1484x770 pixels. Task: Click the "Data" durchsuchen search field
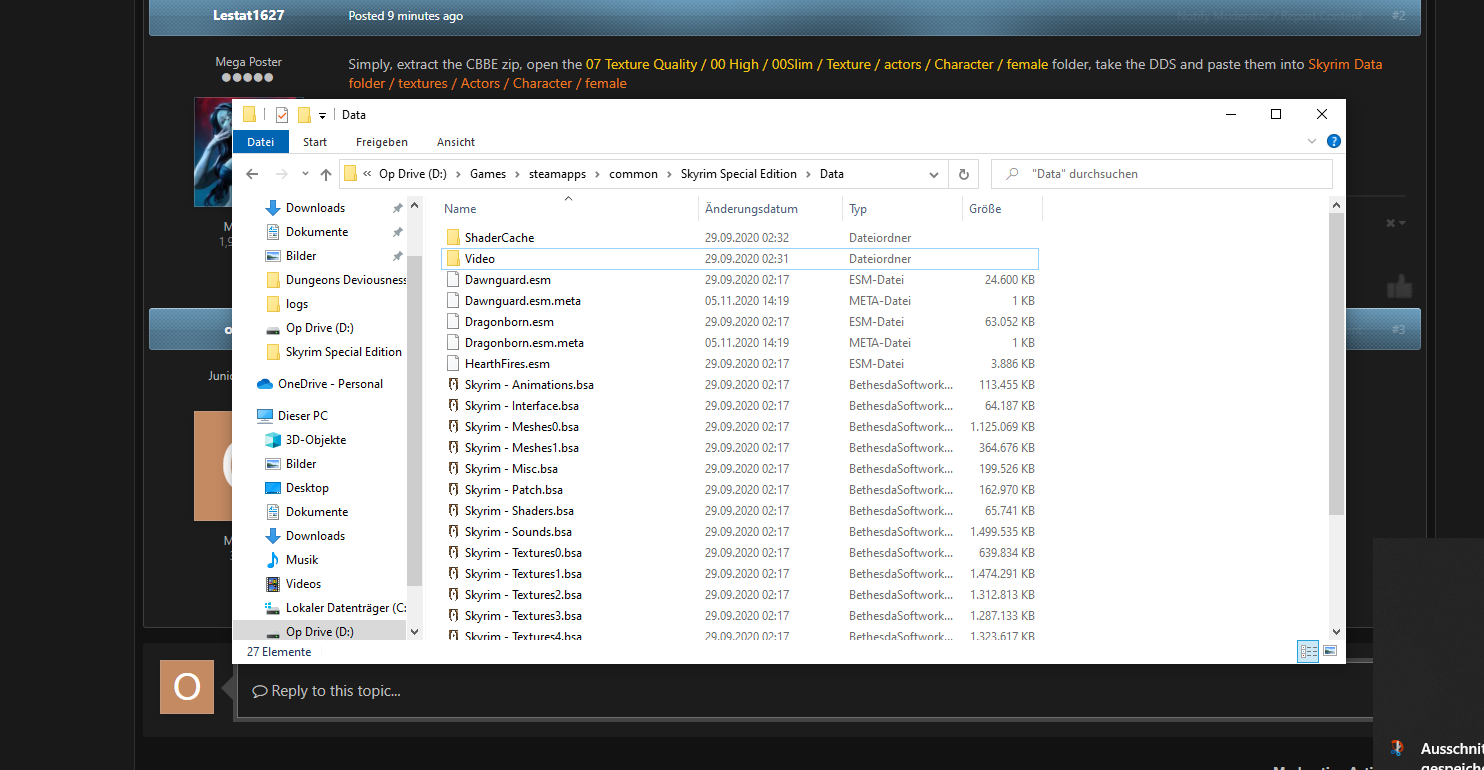[x=1162, y=174]
